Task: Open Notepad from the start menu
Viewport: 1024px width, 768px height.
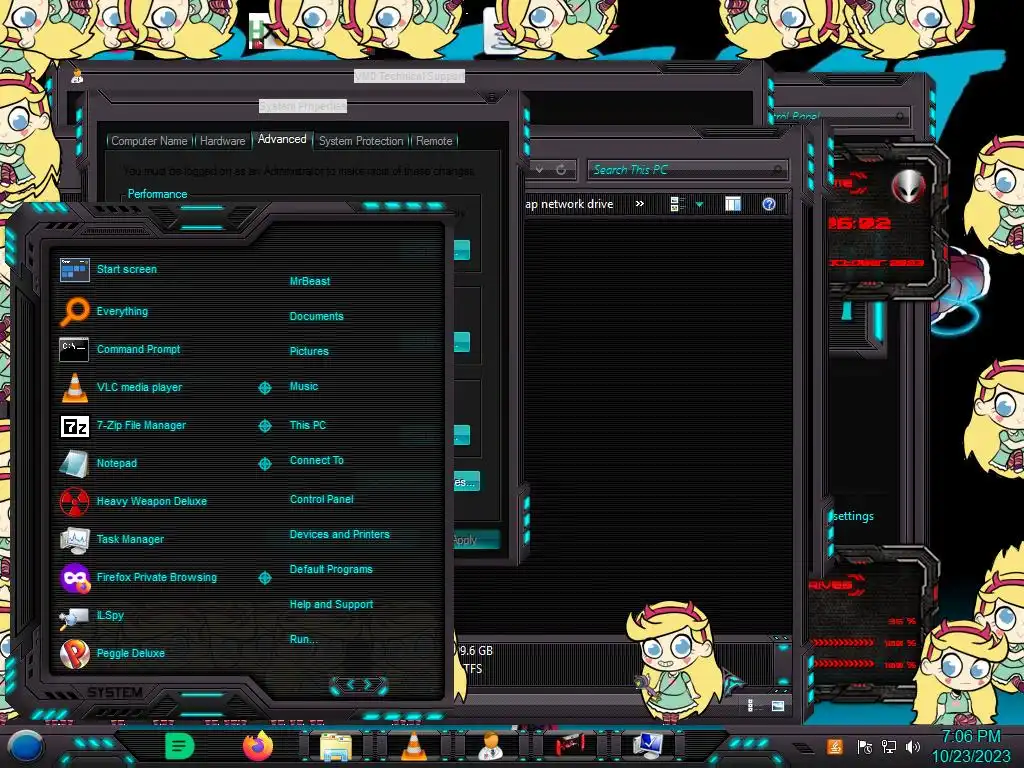Action: [117, 463]
